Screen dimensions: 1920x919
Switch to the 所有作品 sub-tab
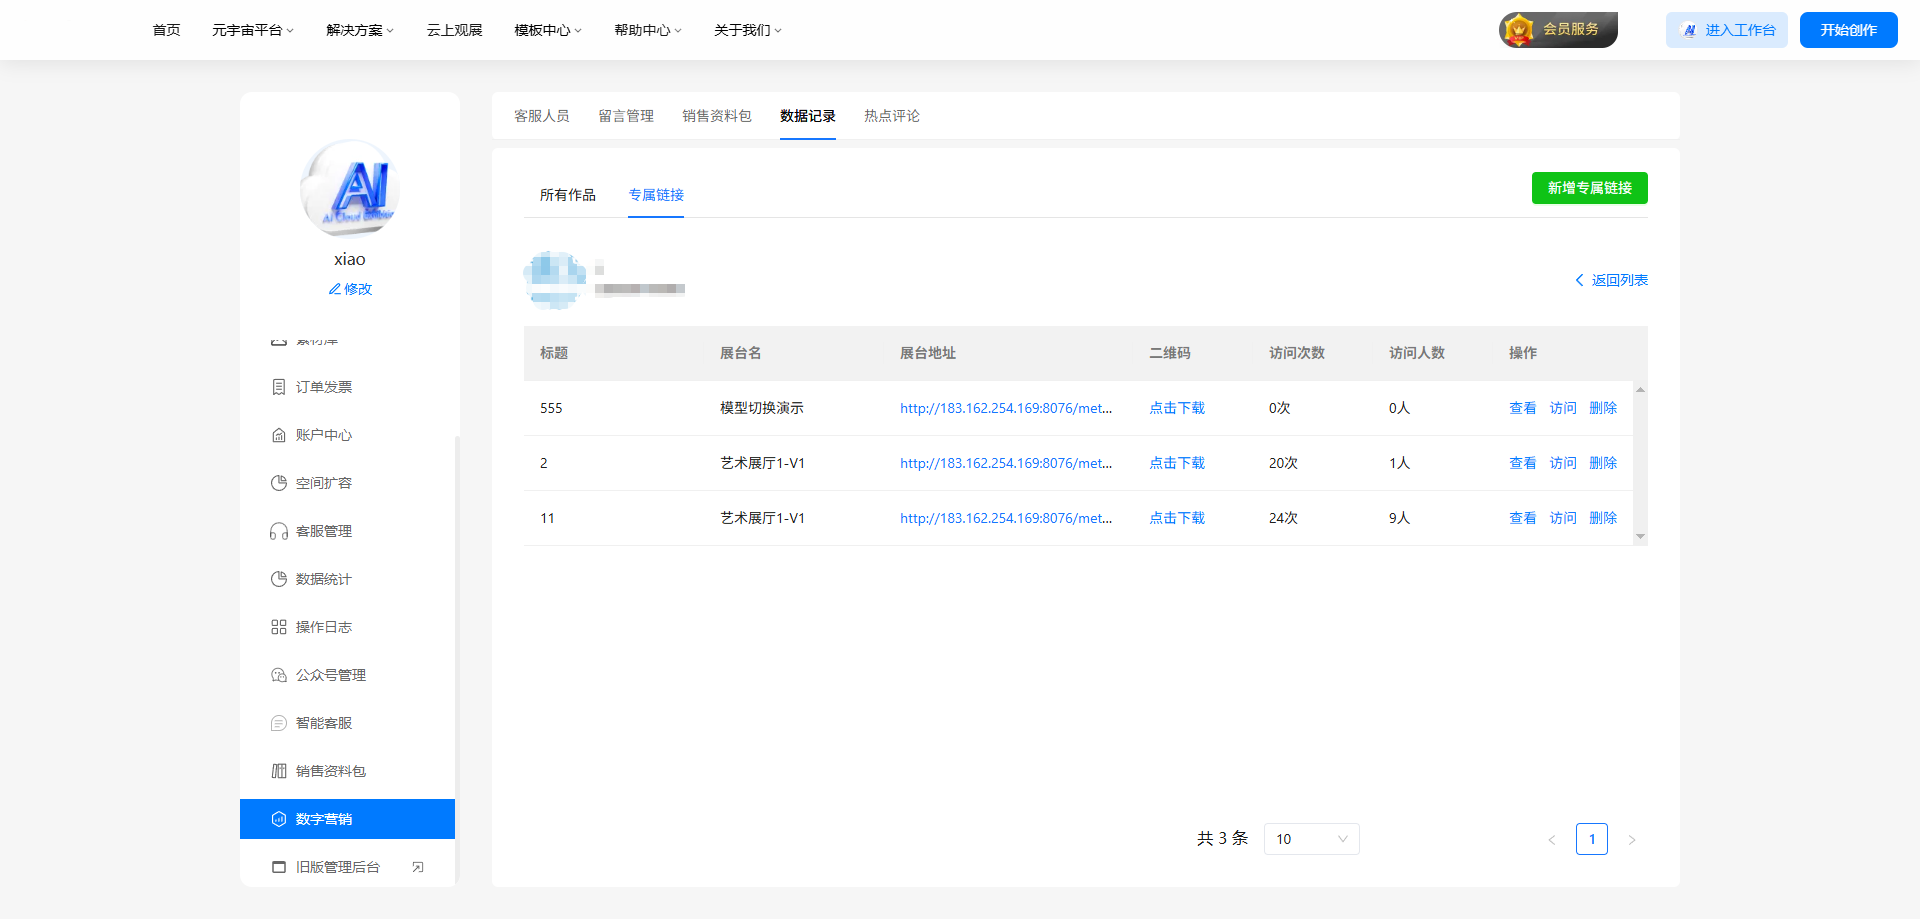pyautogui.click(x=567, y=195)
